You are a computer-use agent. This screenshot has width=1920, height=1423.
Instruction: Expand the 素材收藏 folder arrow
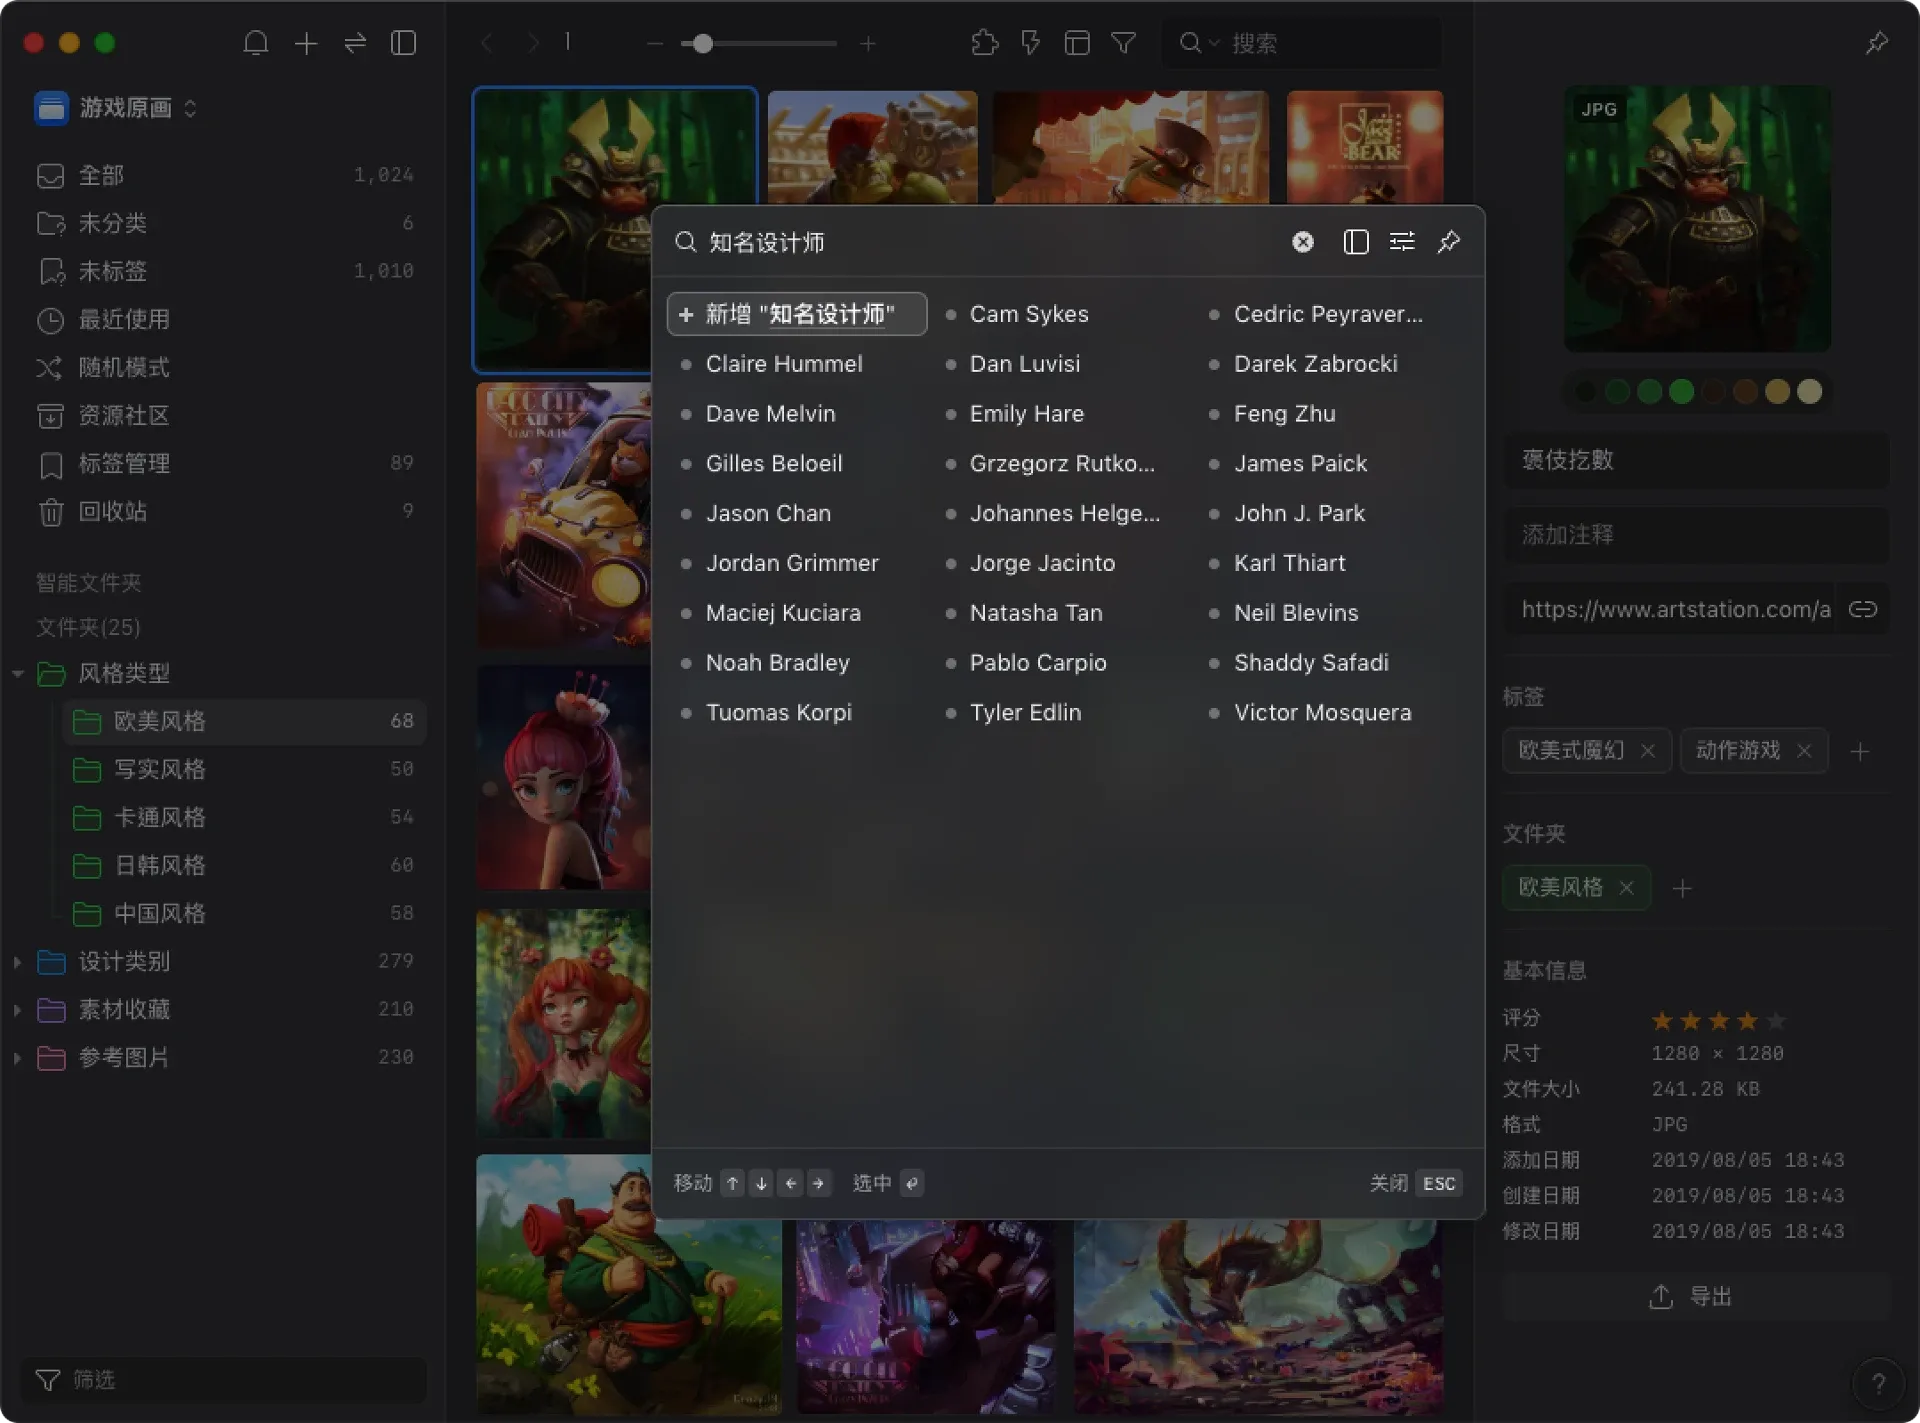pyautogui.click(x=18, y=1009)
